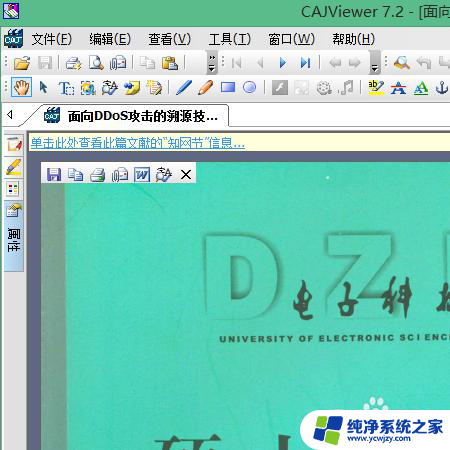450x450 pixels.
Task: Click the anchor link tool
Action: coord(442,88)
